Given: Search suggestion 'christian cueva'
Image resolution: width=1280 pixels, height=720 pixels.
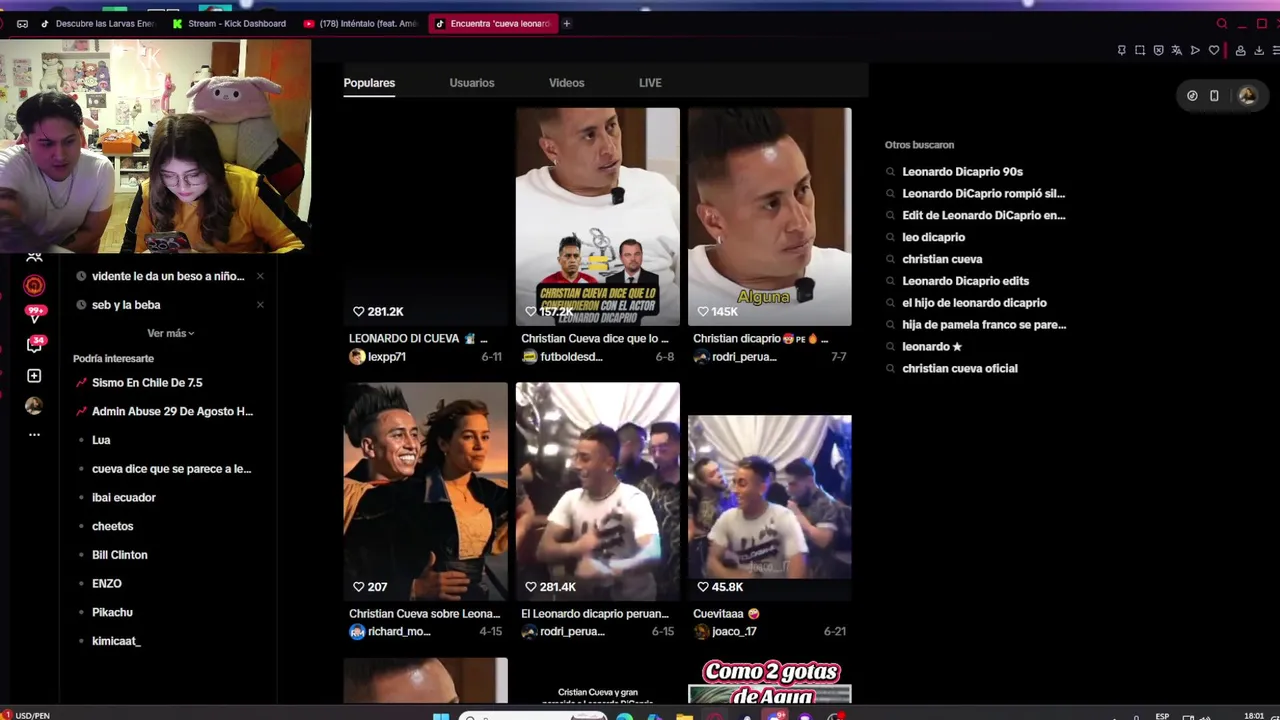Looking at the screenshot, I should 942,260.
